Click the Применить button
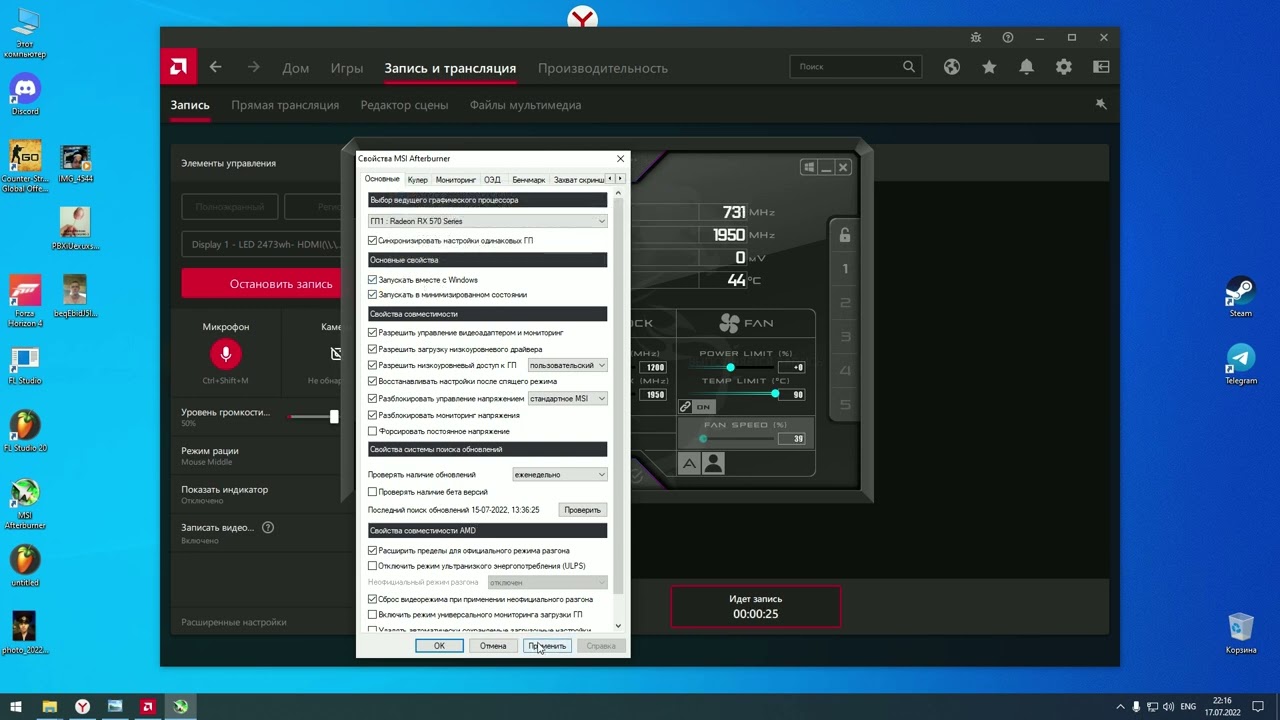 547,646
